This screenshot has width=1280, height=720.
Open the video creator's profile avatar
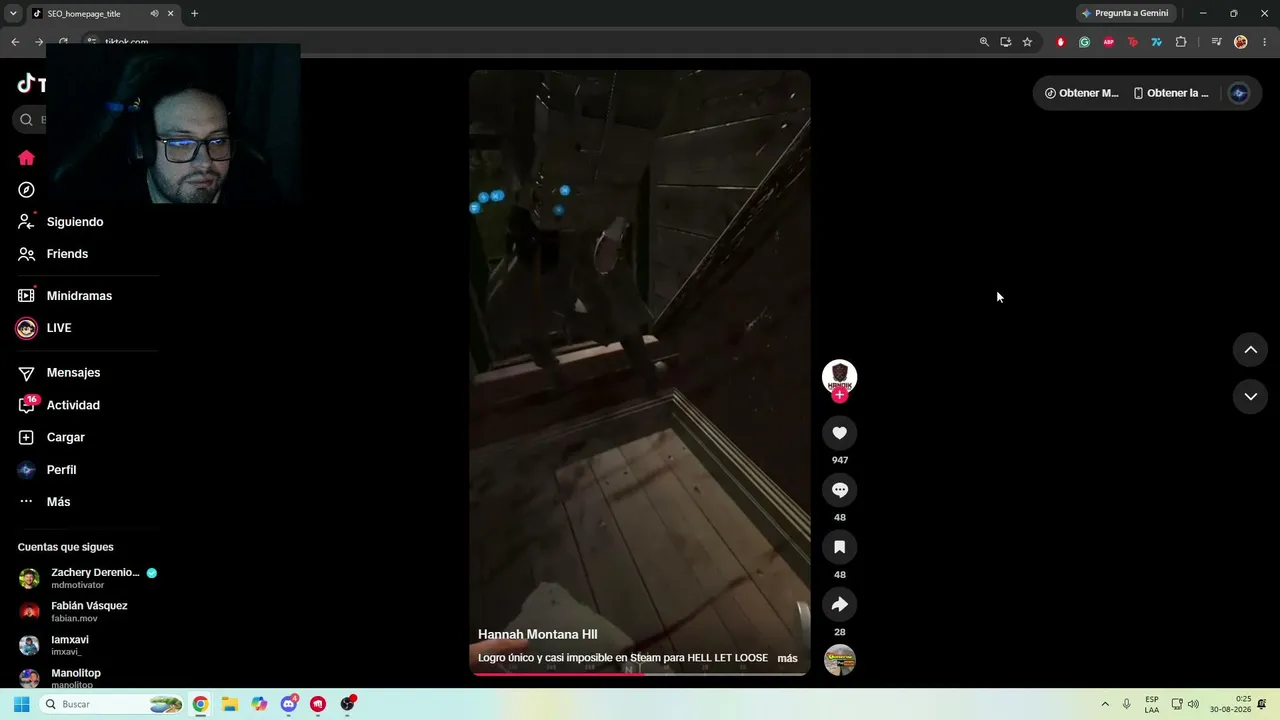pyautogui.click(x=840, y=376)
